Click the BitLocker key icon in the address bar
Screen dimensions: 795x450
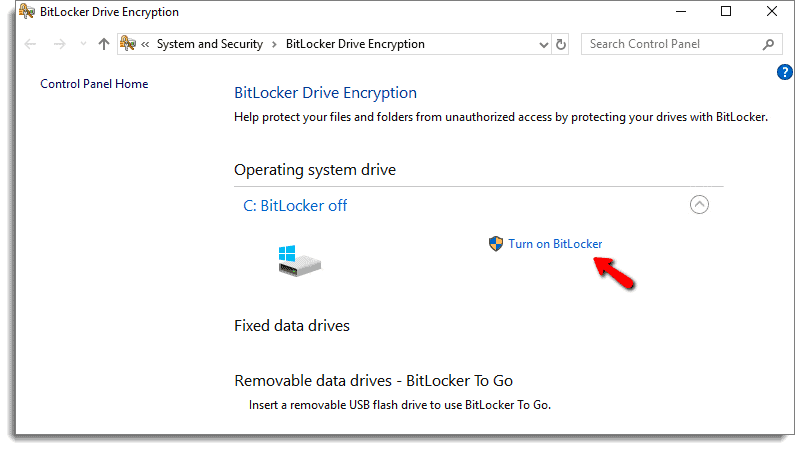point(128,44)
